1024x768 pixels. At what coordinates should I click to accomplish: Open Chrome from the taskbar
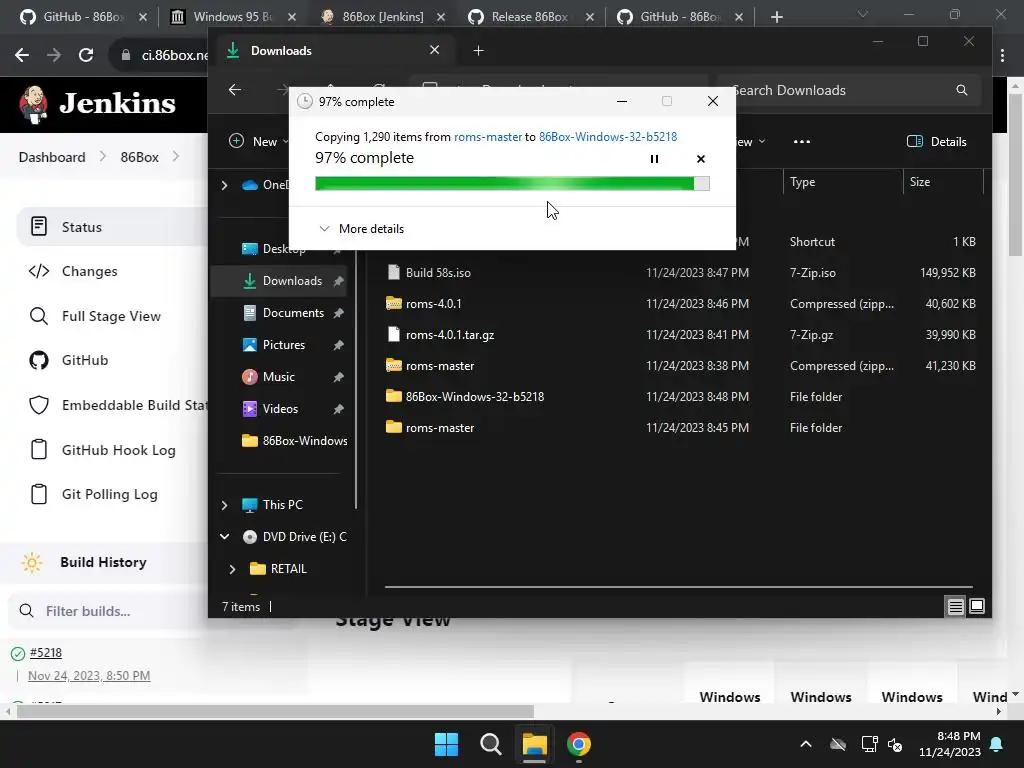[x=579, y=744]
